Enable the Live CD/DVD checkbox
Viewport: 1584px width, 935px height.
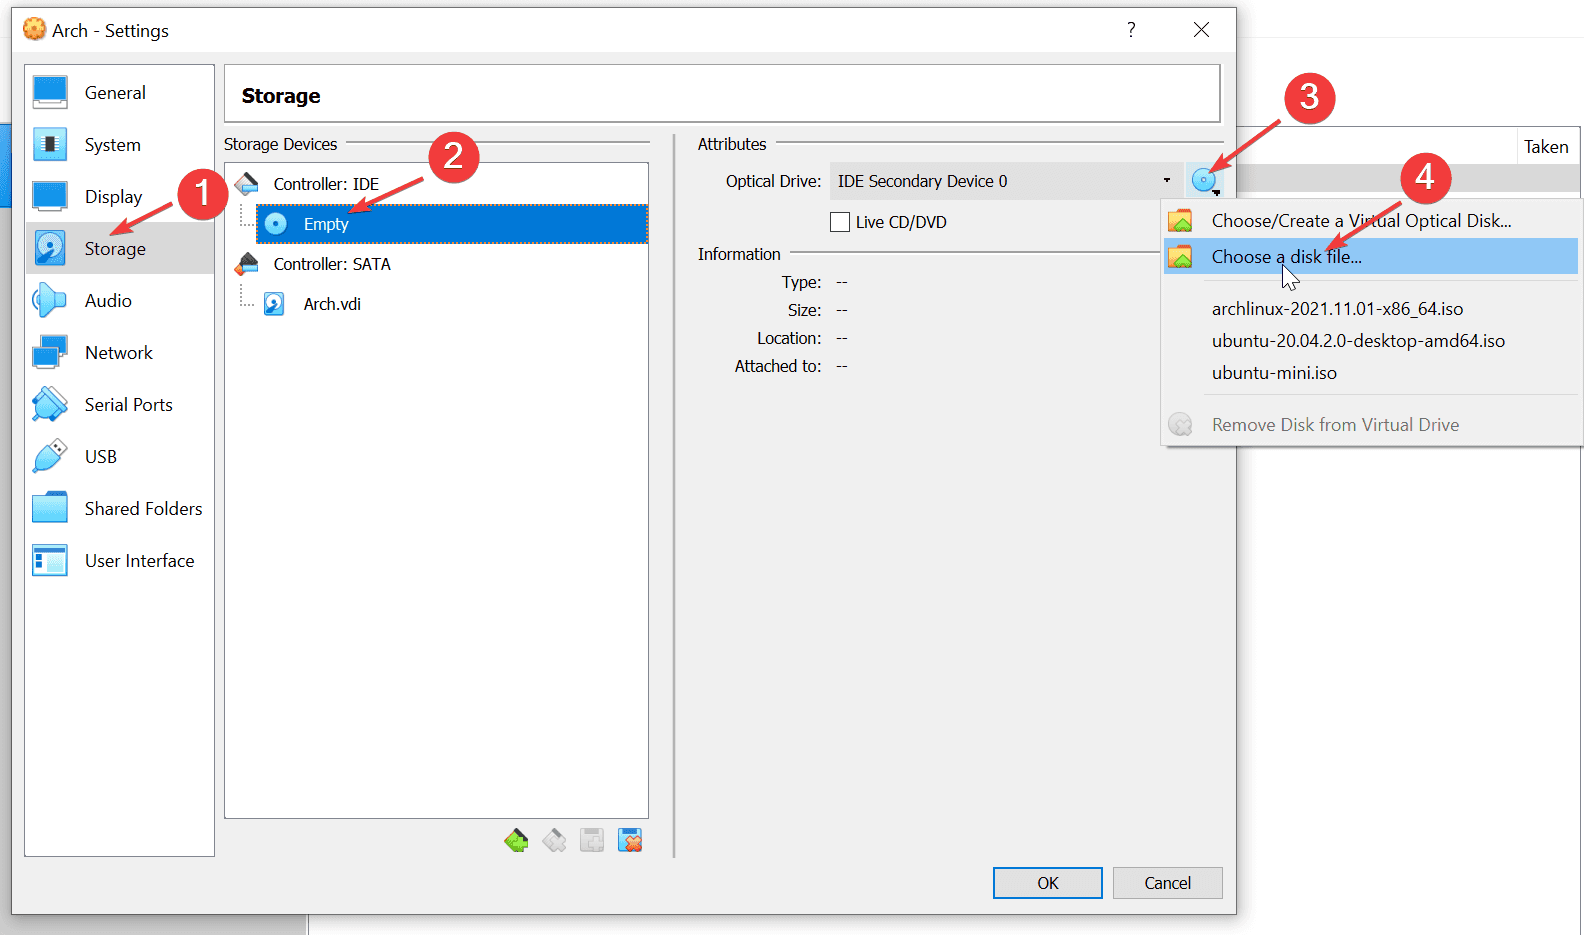click(x=840, y=222)
